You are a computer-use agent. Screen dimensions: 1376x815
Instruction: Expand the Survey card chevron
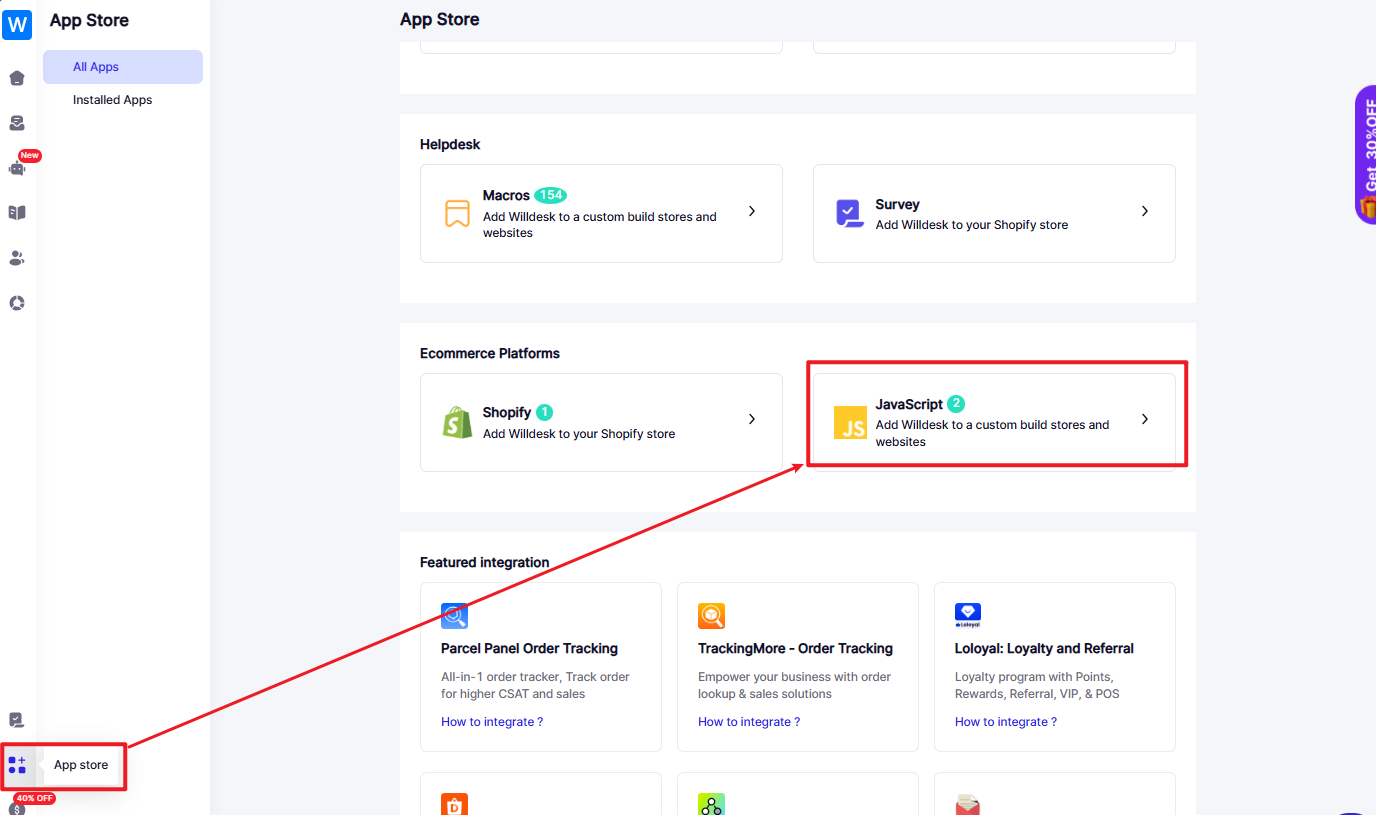coord(1145,212)
